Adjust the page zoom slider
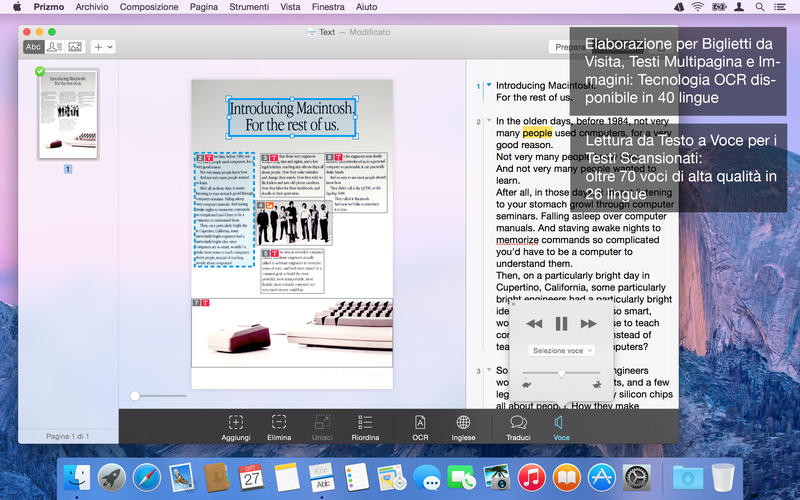 (135, 396)
